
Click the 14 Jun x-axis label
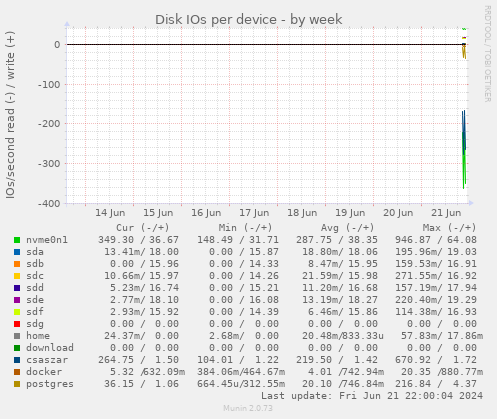click(110, 213)
